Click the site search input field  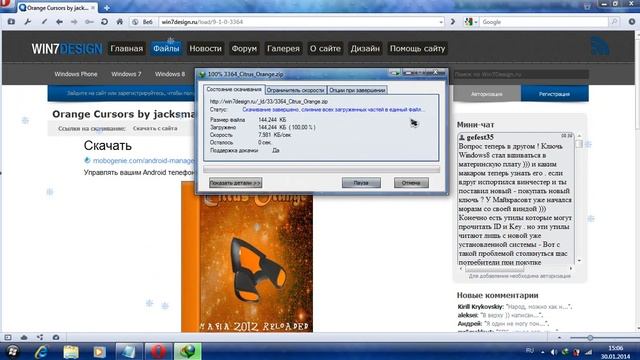coord(521,74)
